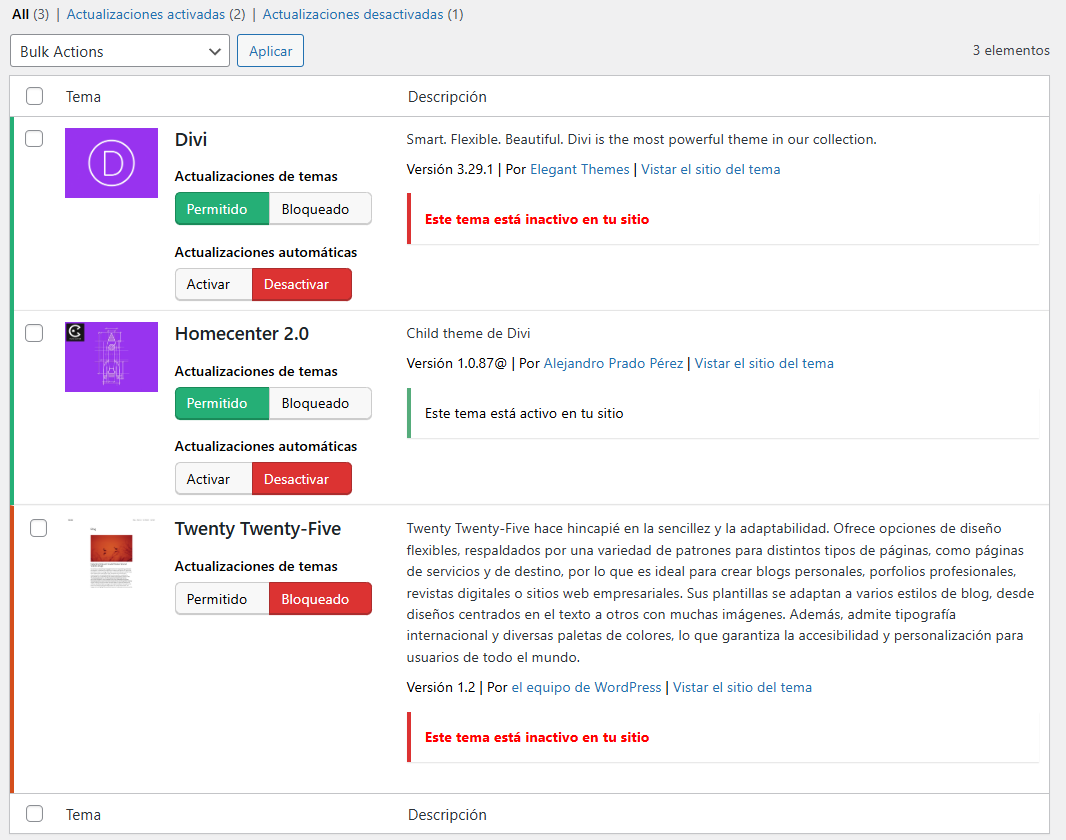Disable automatic updates for Divi
This screenshot has height=840, width=1066.
(x=302, y=284)
